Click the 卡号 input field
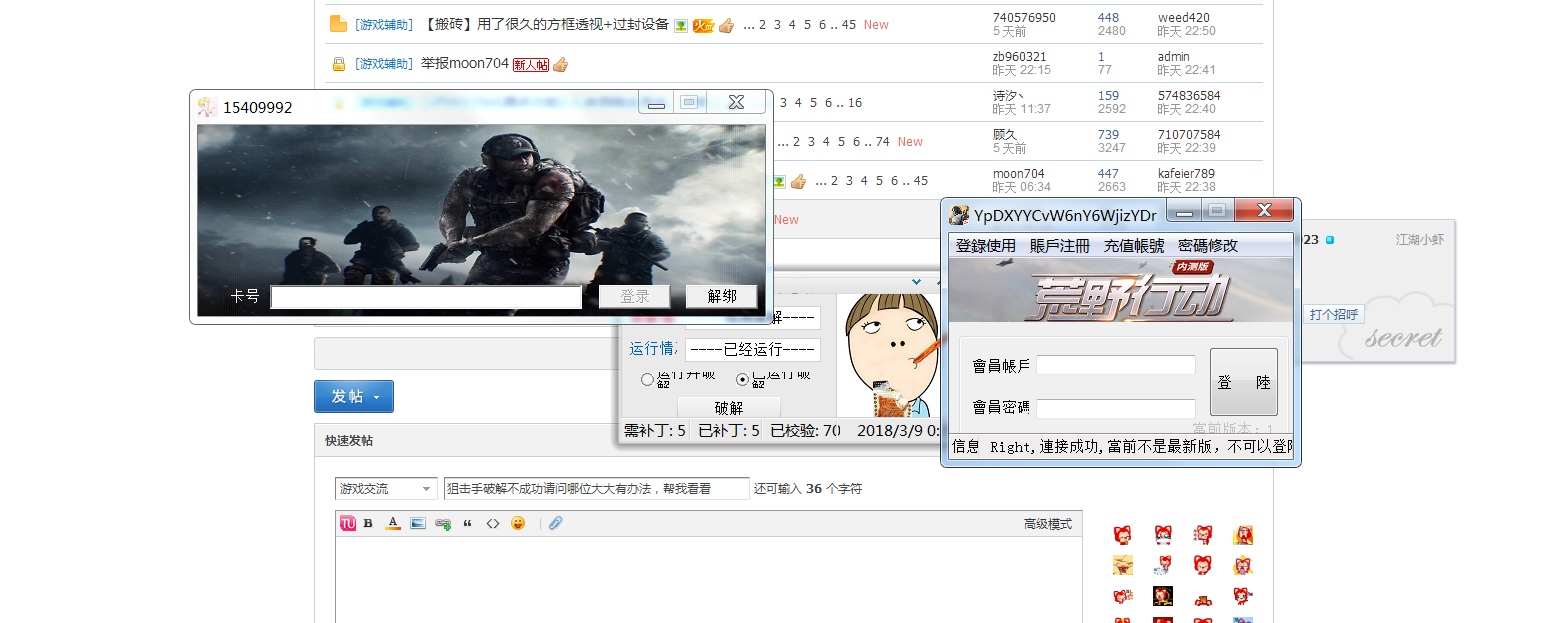1558x623 pixels. point(426,297)
